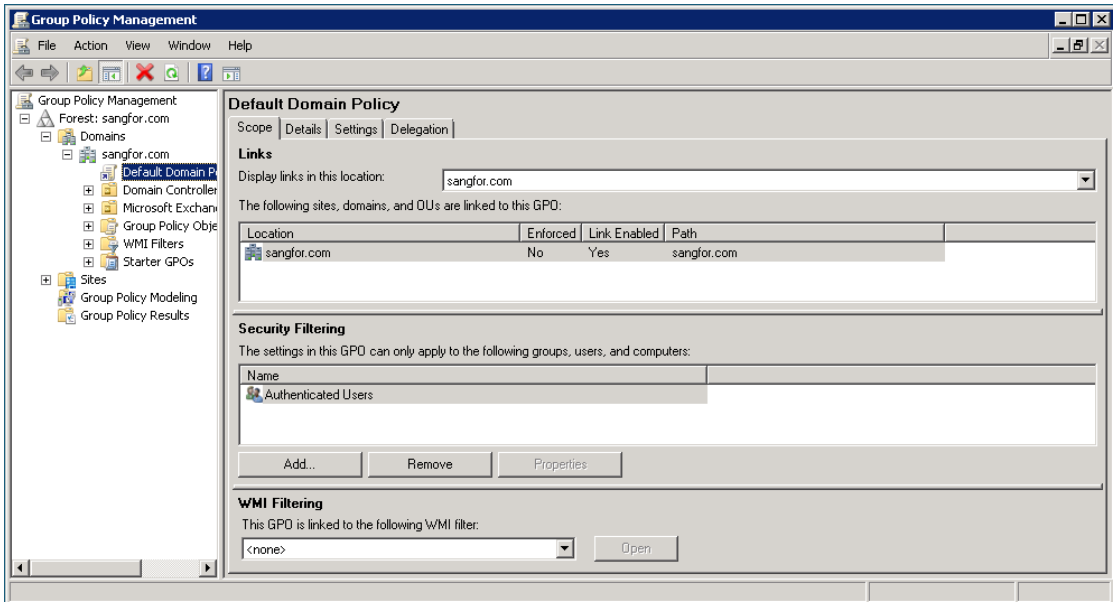The width and height of the screenshot is (1116, 606).
Task: Click the Remove button
Action: pyautogui.click(x=429, y=464)
